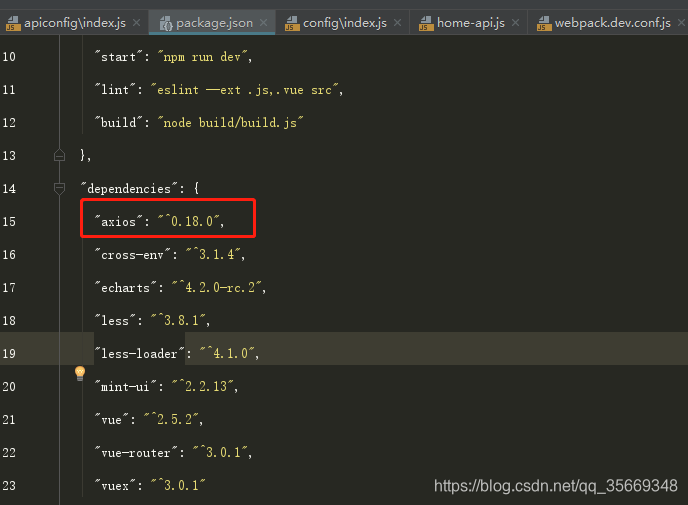This screenshot has width=688, height=505.
Task: Click the "start" script key
Action: tap(118, 57)
